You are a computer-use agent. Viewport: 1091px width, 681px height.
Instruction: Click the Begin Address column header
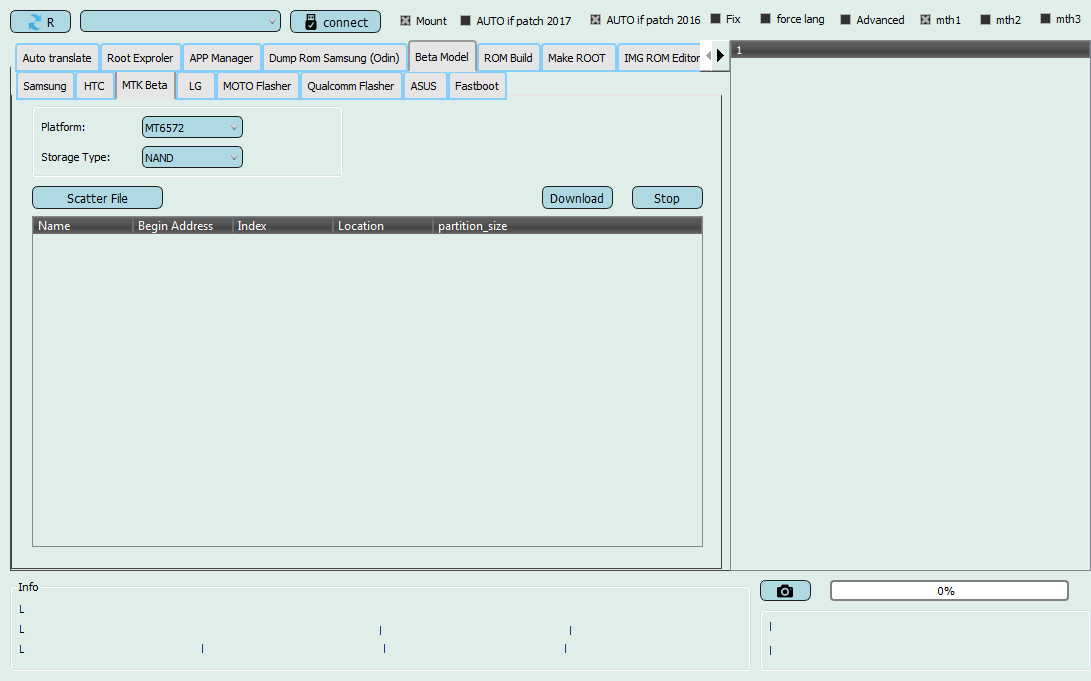click(x=182, y=225)
